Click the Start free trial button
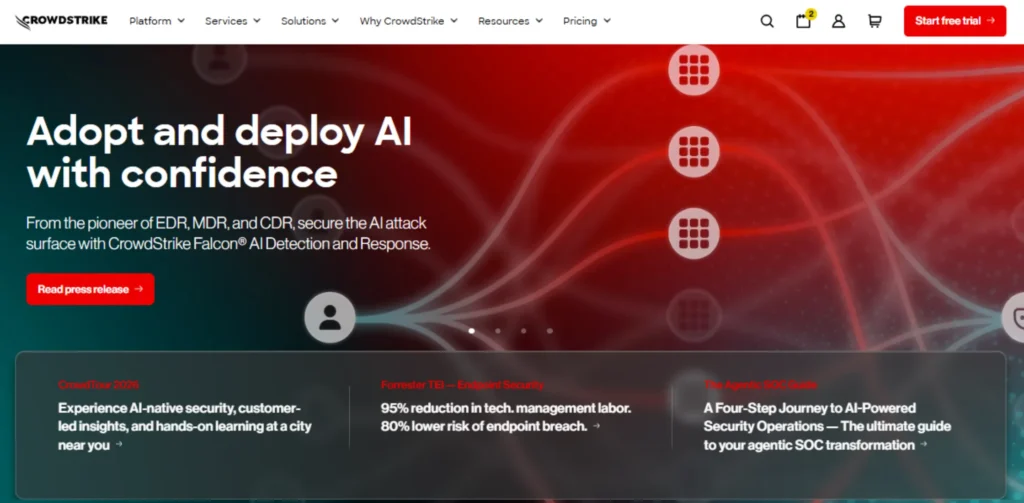 coord(955,21)
